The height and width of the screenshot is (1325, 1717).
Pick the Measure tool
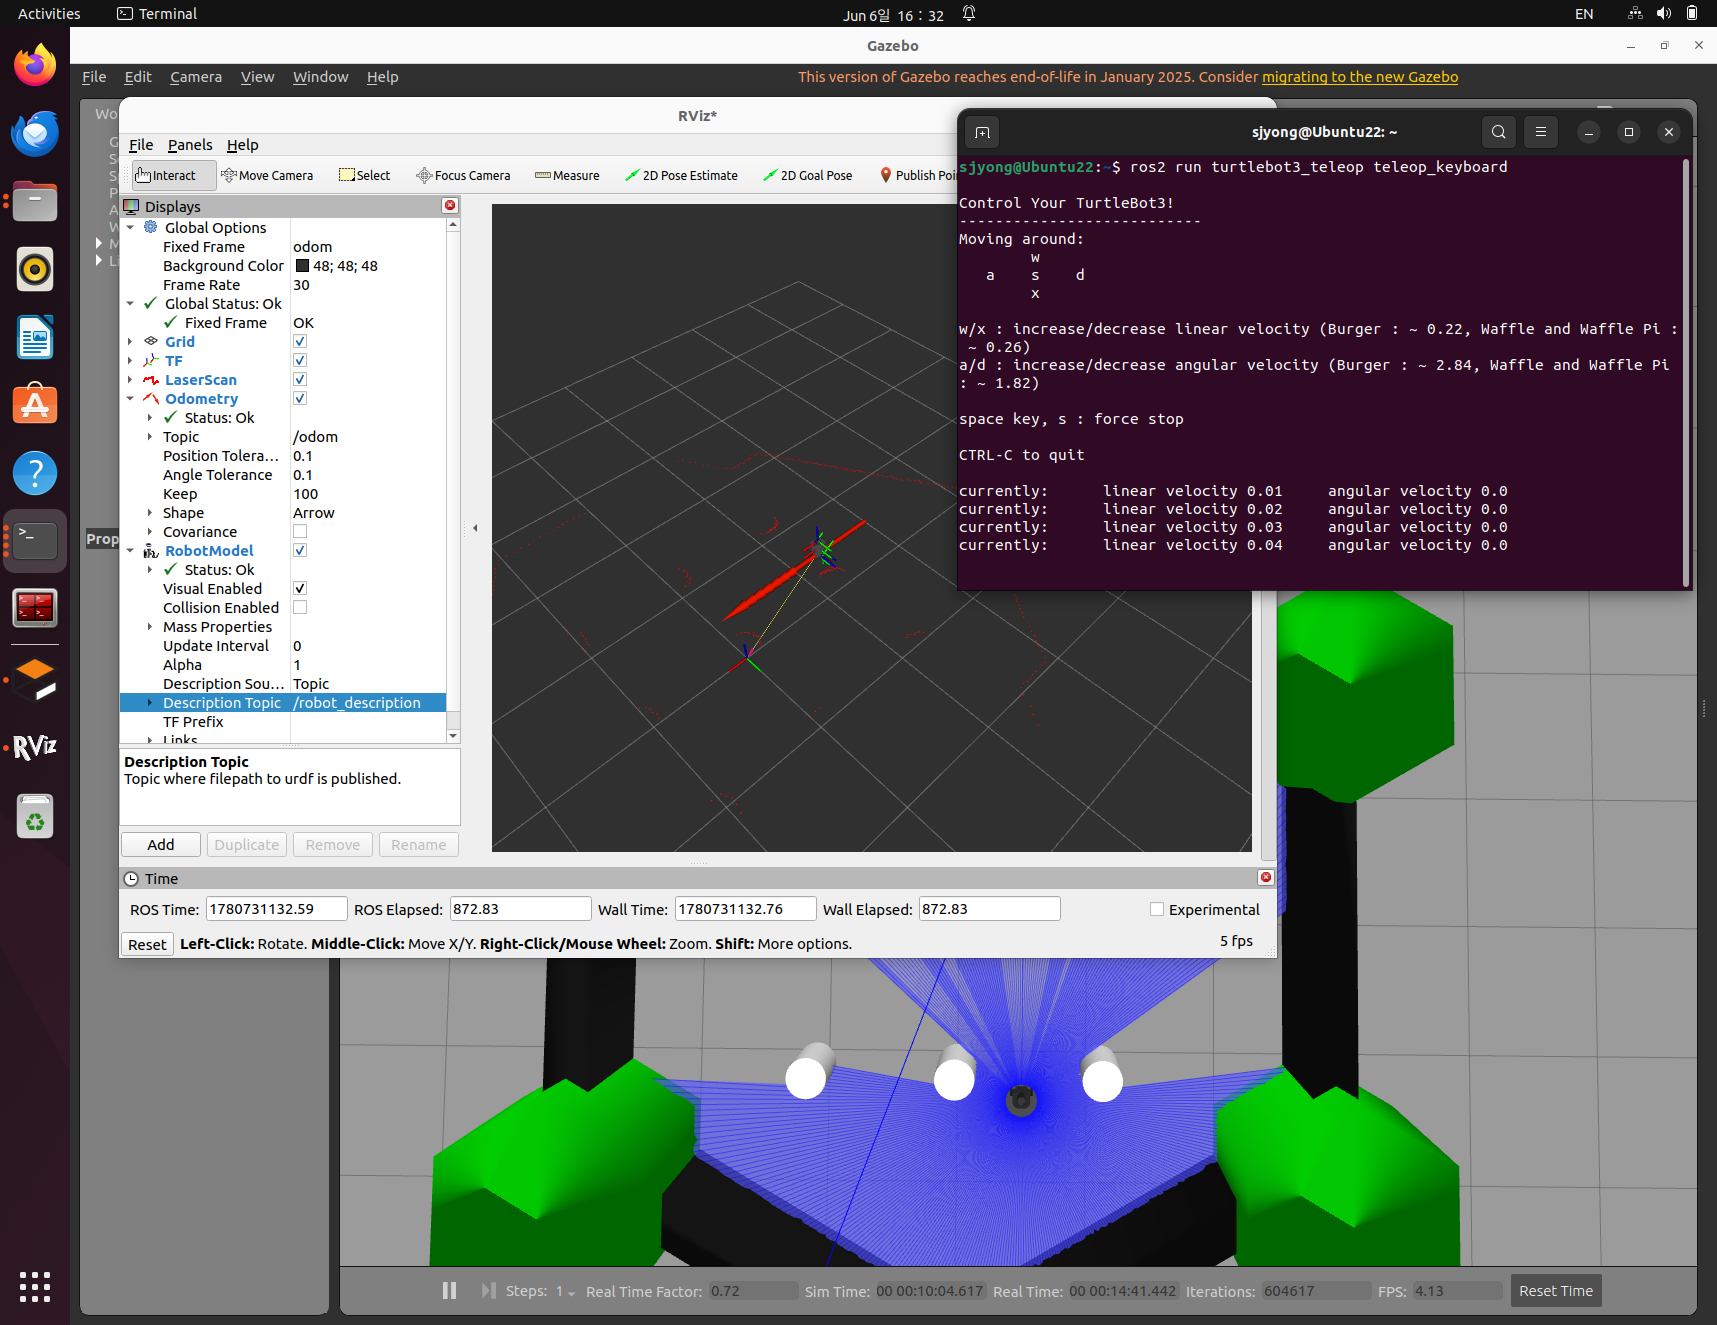[567, 175]
